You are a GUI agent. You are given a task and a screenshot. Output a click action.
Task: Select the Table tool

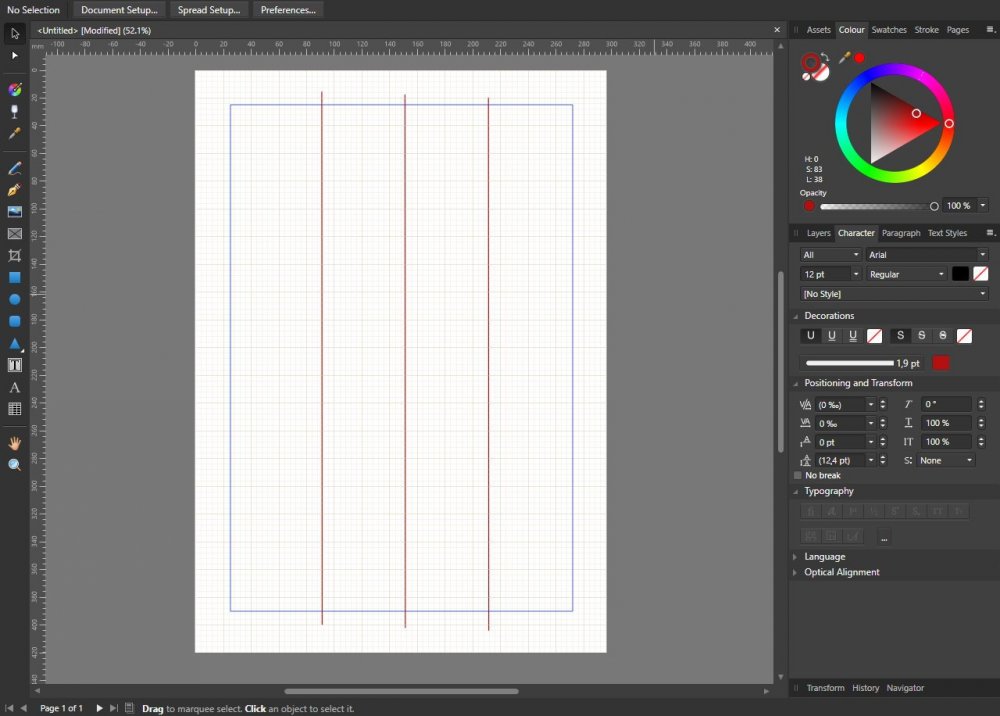(x=14, y=409)
